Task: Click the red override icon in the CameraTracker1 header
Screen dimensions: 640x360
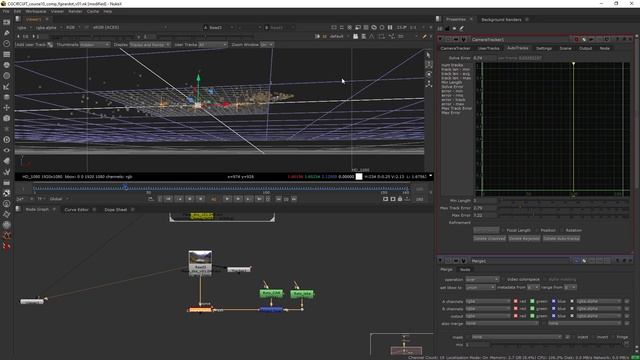Action: click(577, 40)
